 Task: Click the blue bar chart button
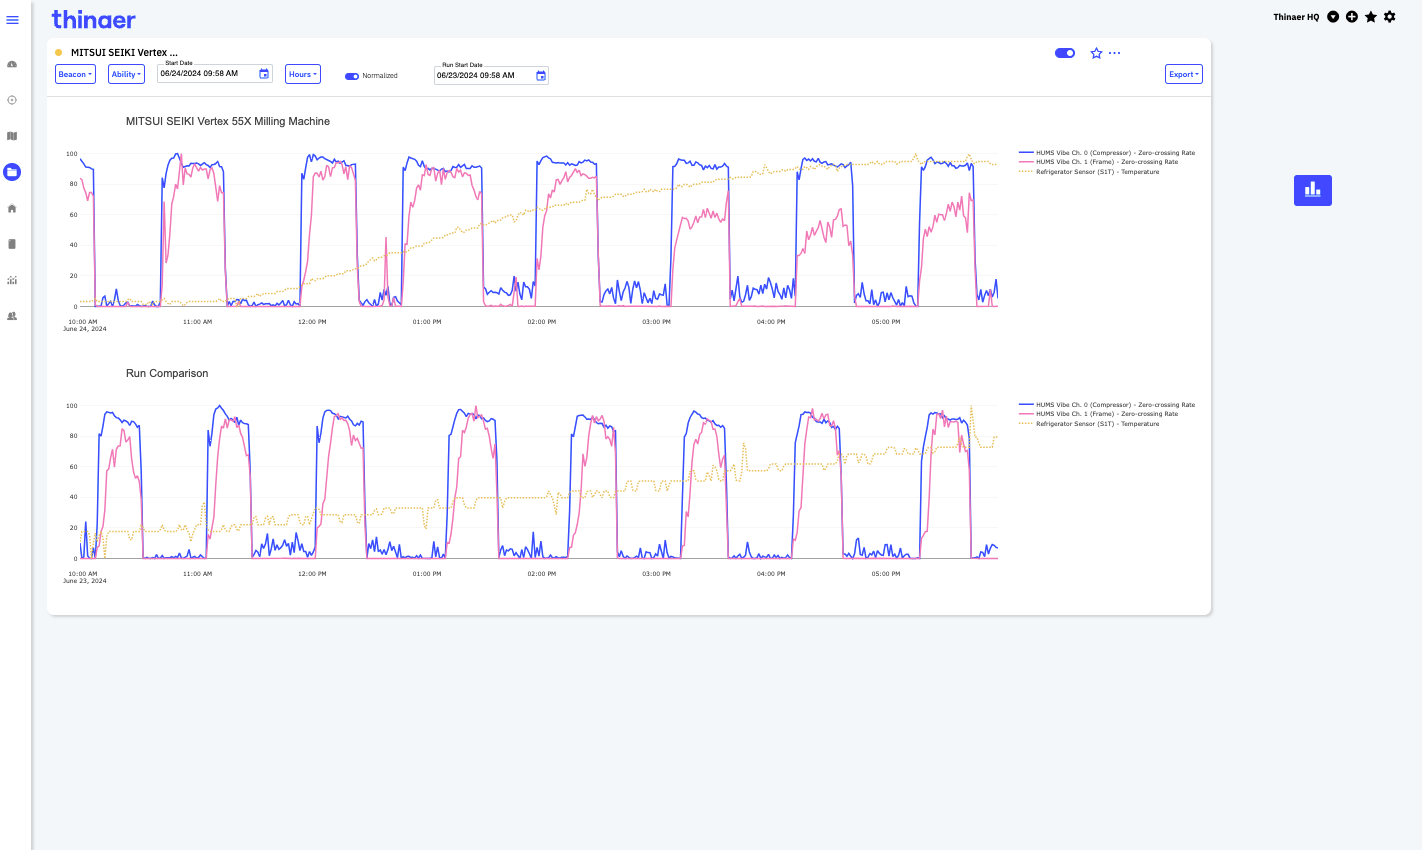coord(1313,190)
